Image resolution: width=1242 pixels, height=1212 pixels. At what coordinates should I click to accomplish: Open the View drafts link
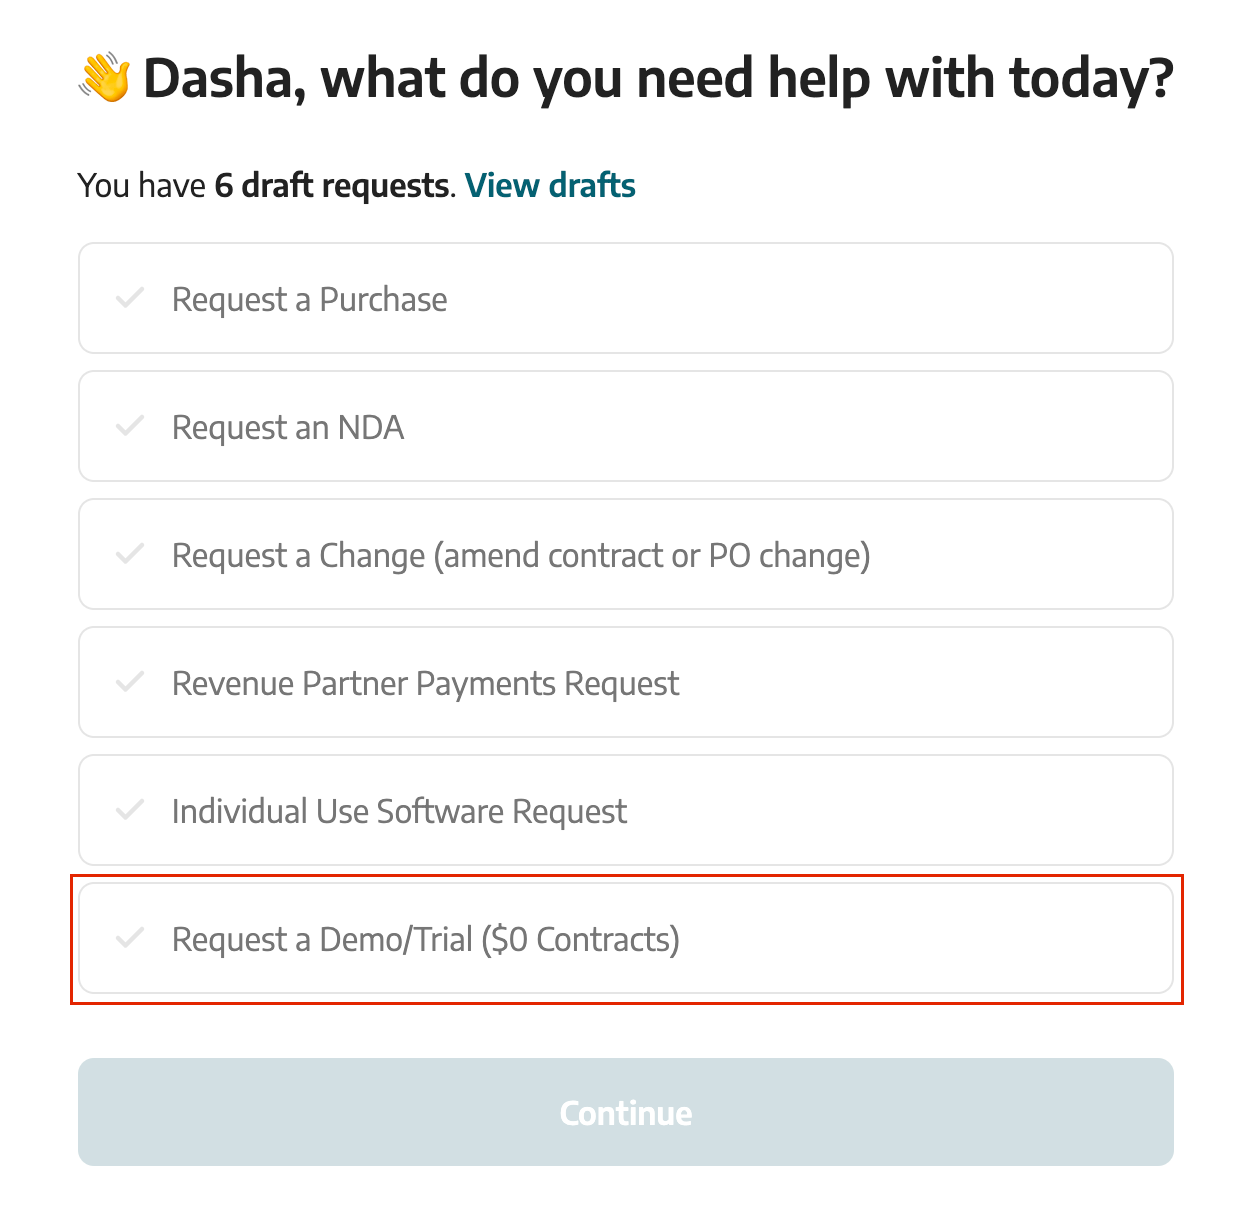(x=550, y=186)
